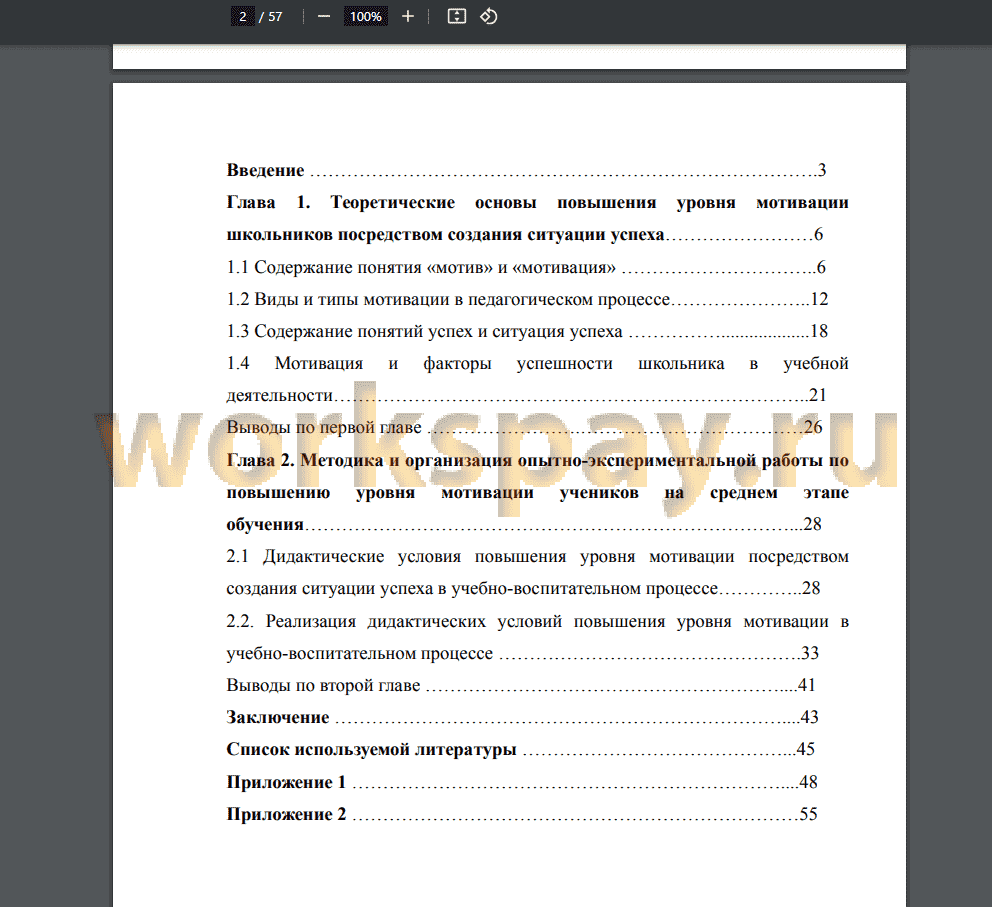Click 'учебно-воспитательном процессе' line with page 33
Screen dimensions: 992x907
[x=523, y=653]
